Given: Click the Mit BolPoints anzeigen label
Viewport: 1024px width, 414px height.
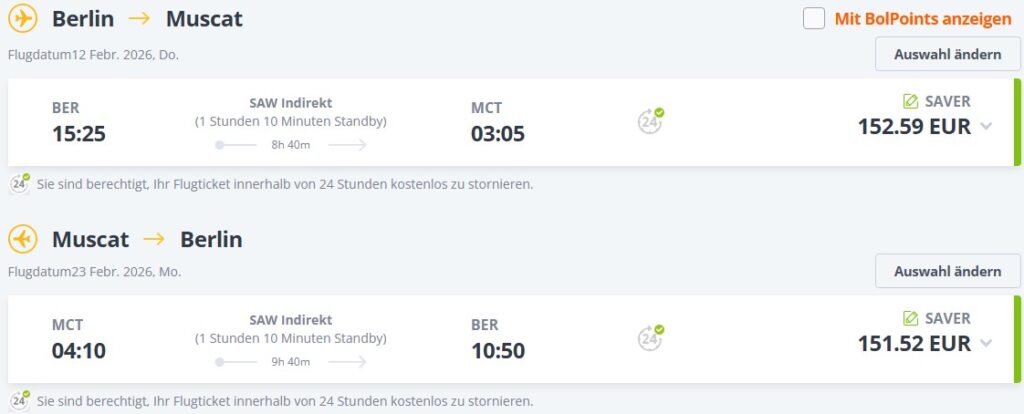Looking at the screenshot, I should click(x=923, y=19).
